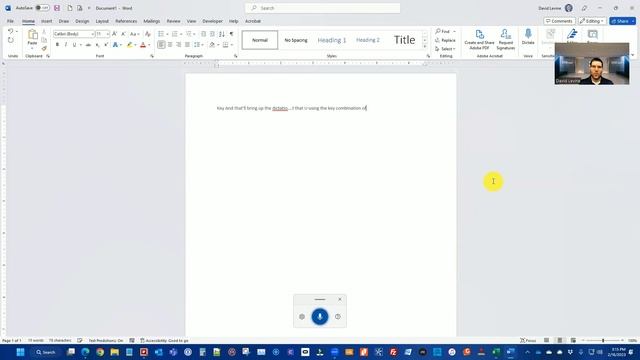The height and width of the screenshot is (360, 640).
Task: Click the Redo icon
Action: 11,40
